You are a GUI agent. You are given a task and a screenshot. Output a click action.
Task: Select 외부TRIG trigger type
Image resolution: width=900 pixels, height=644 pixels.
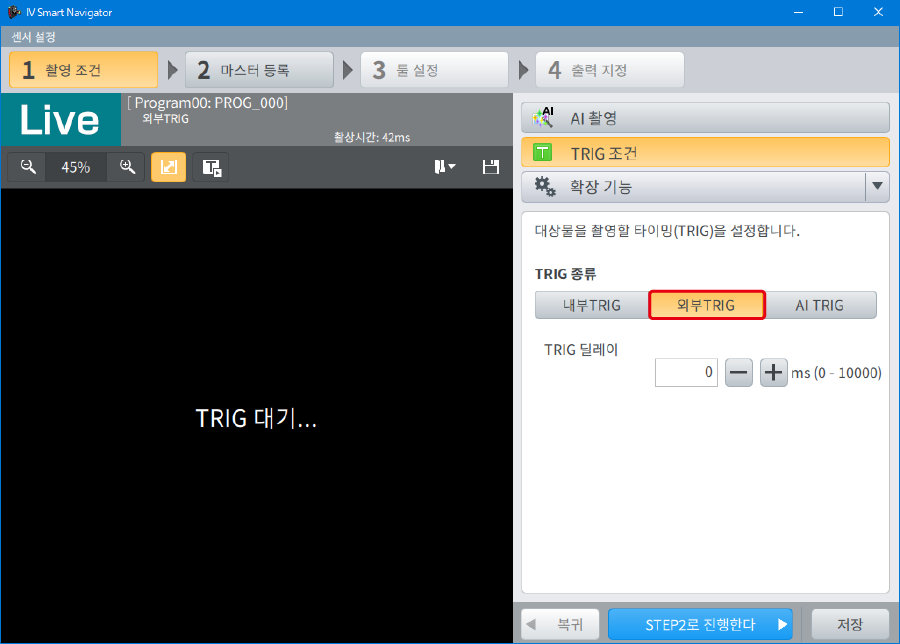(706, 305)
